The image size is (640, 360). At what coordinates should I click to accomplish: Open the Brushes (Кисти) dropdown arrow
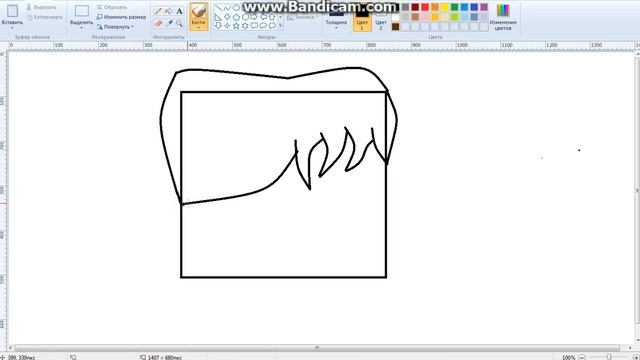pos(199,27)
